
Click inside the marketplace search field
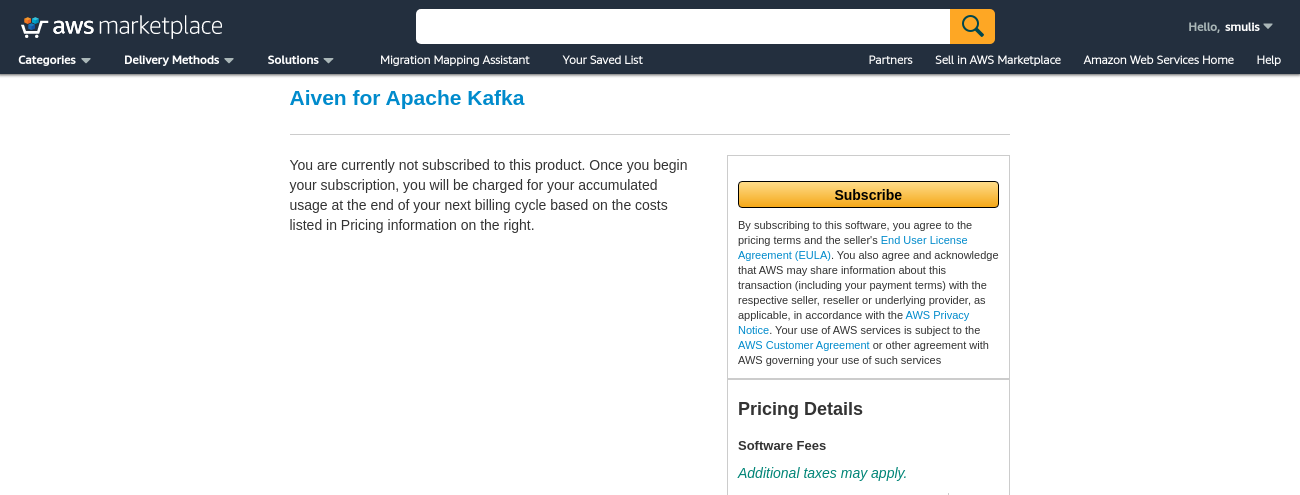[x=682, y=26]
